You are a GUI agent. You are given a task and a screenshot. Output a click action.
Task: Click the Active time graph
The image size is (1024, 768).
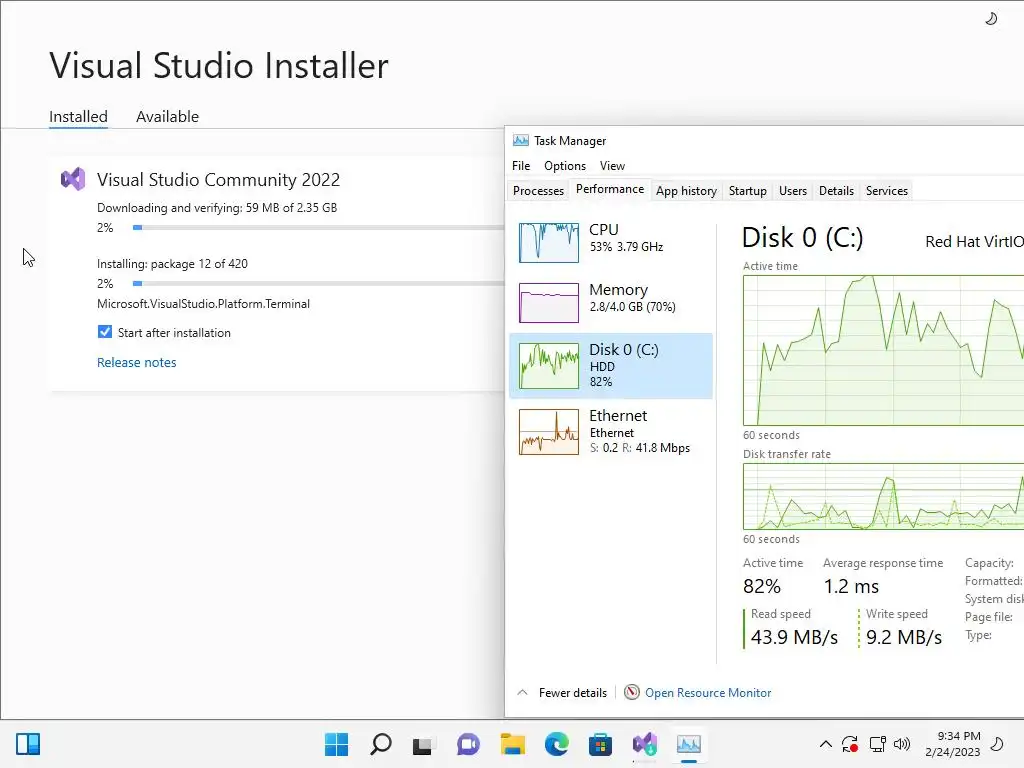click(x=883, y=350)
